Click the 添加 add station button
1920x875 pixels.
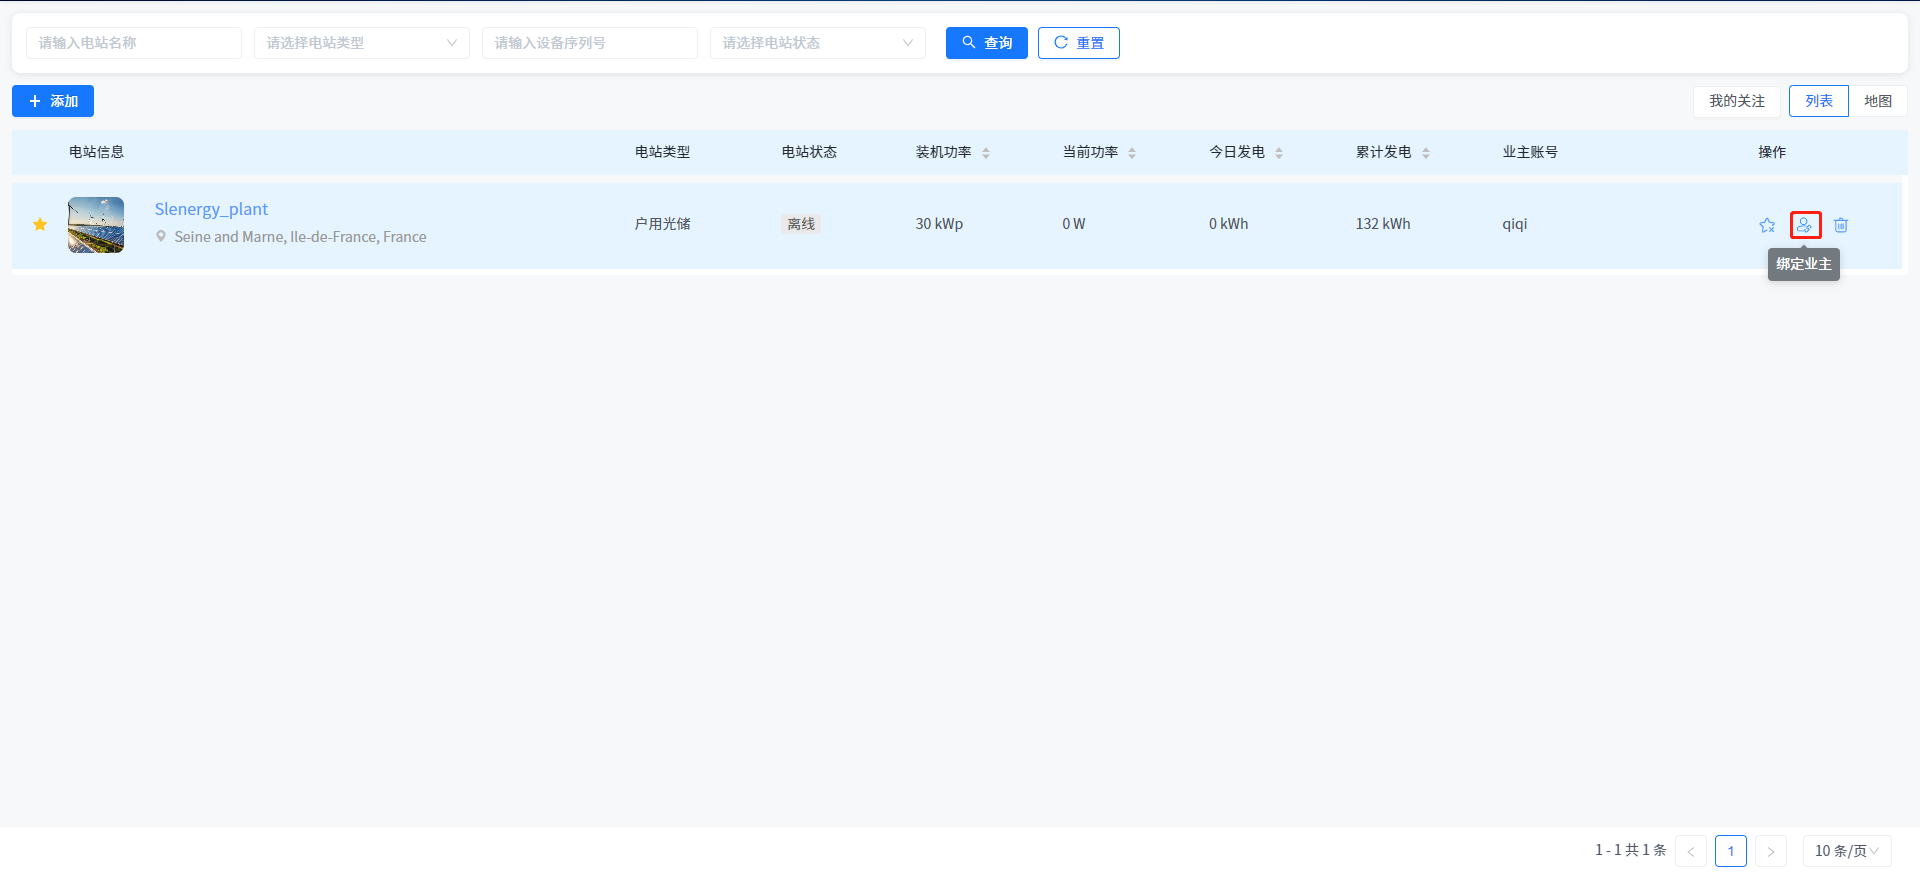[x=53, y=101]
